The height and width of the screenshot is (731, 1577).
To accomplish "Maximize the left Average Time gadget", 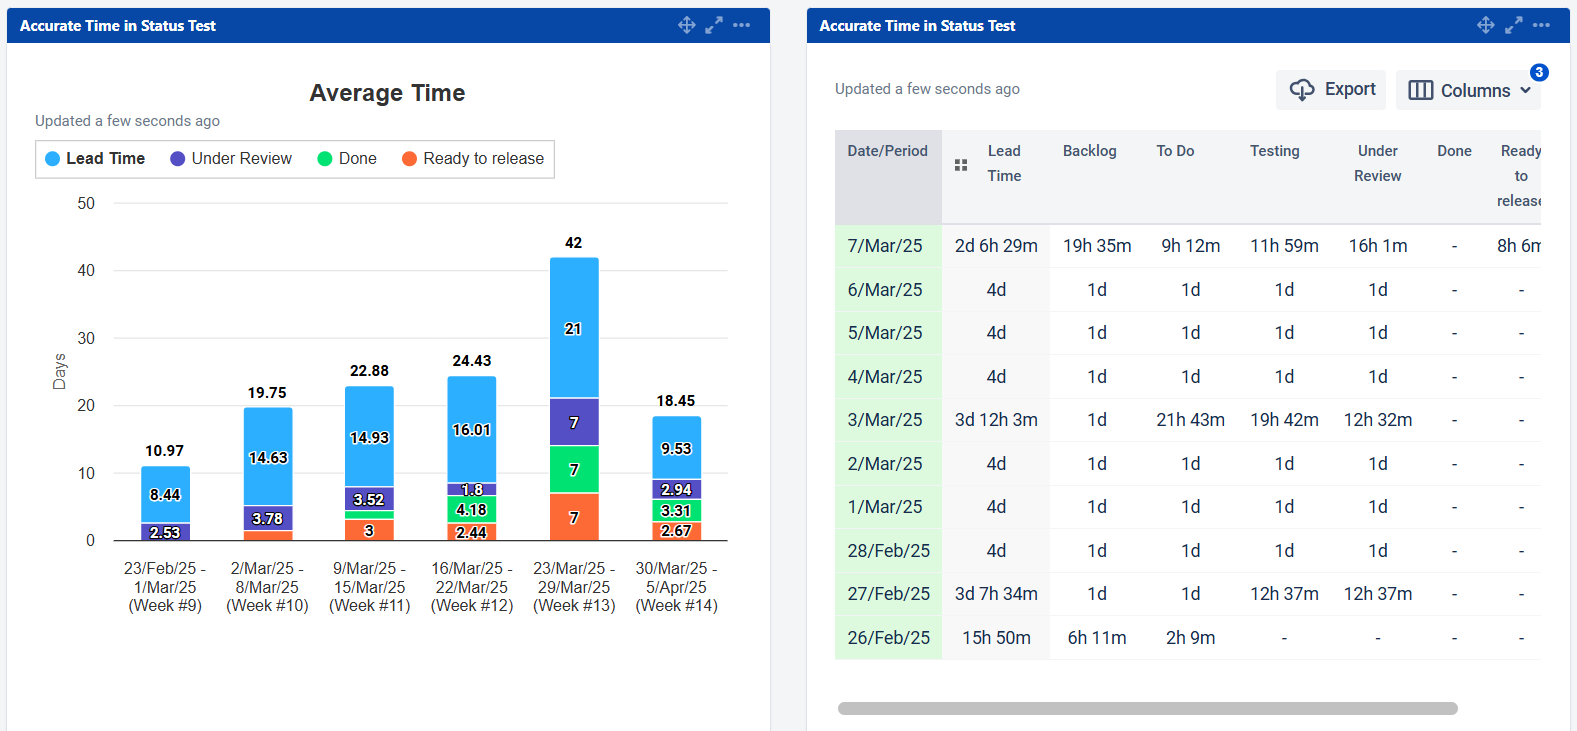I will 714,25.
